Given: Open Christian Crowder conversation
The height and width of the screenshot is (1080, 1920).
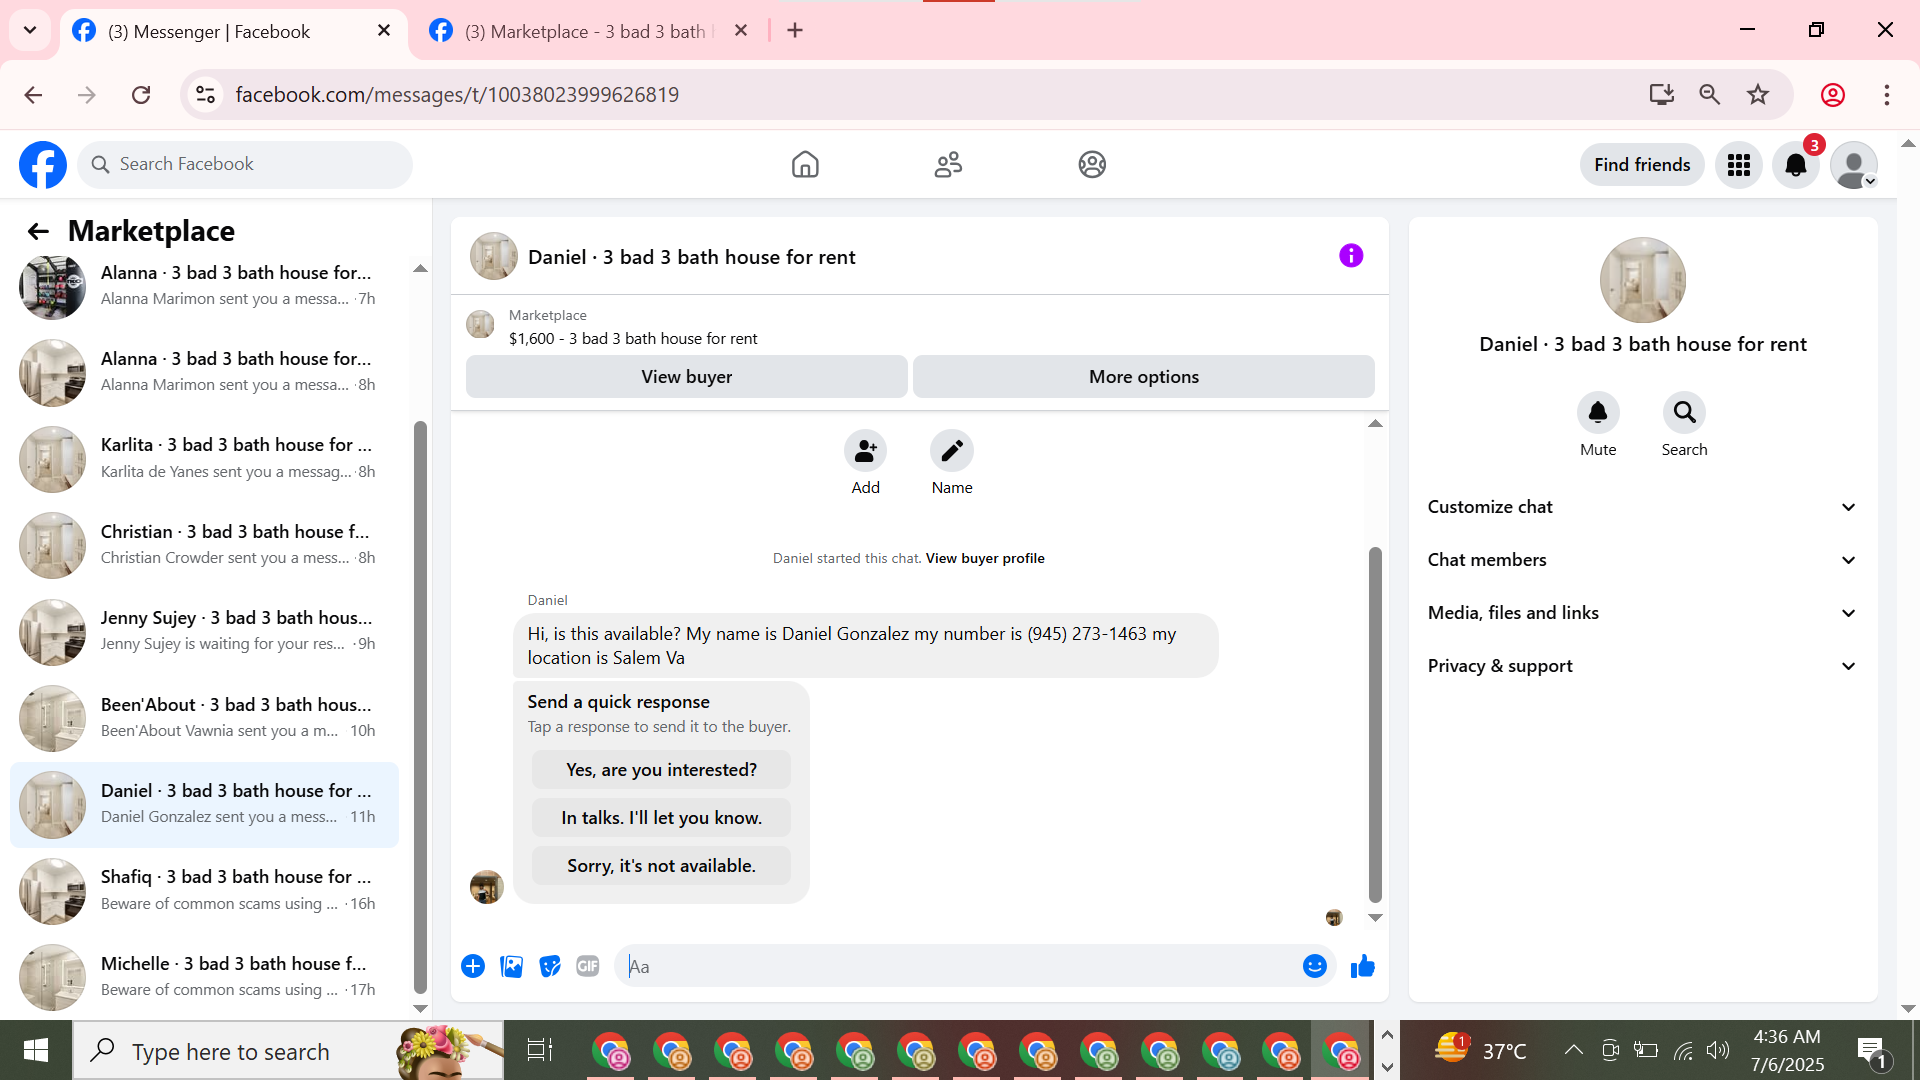Looking at the screenshot, I should (x=204, y=545).
